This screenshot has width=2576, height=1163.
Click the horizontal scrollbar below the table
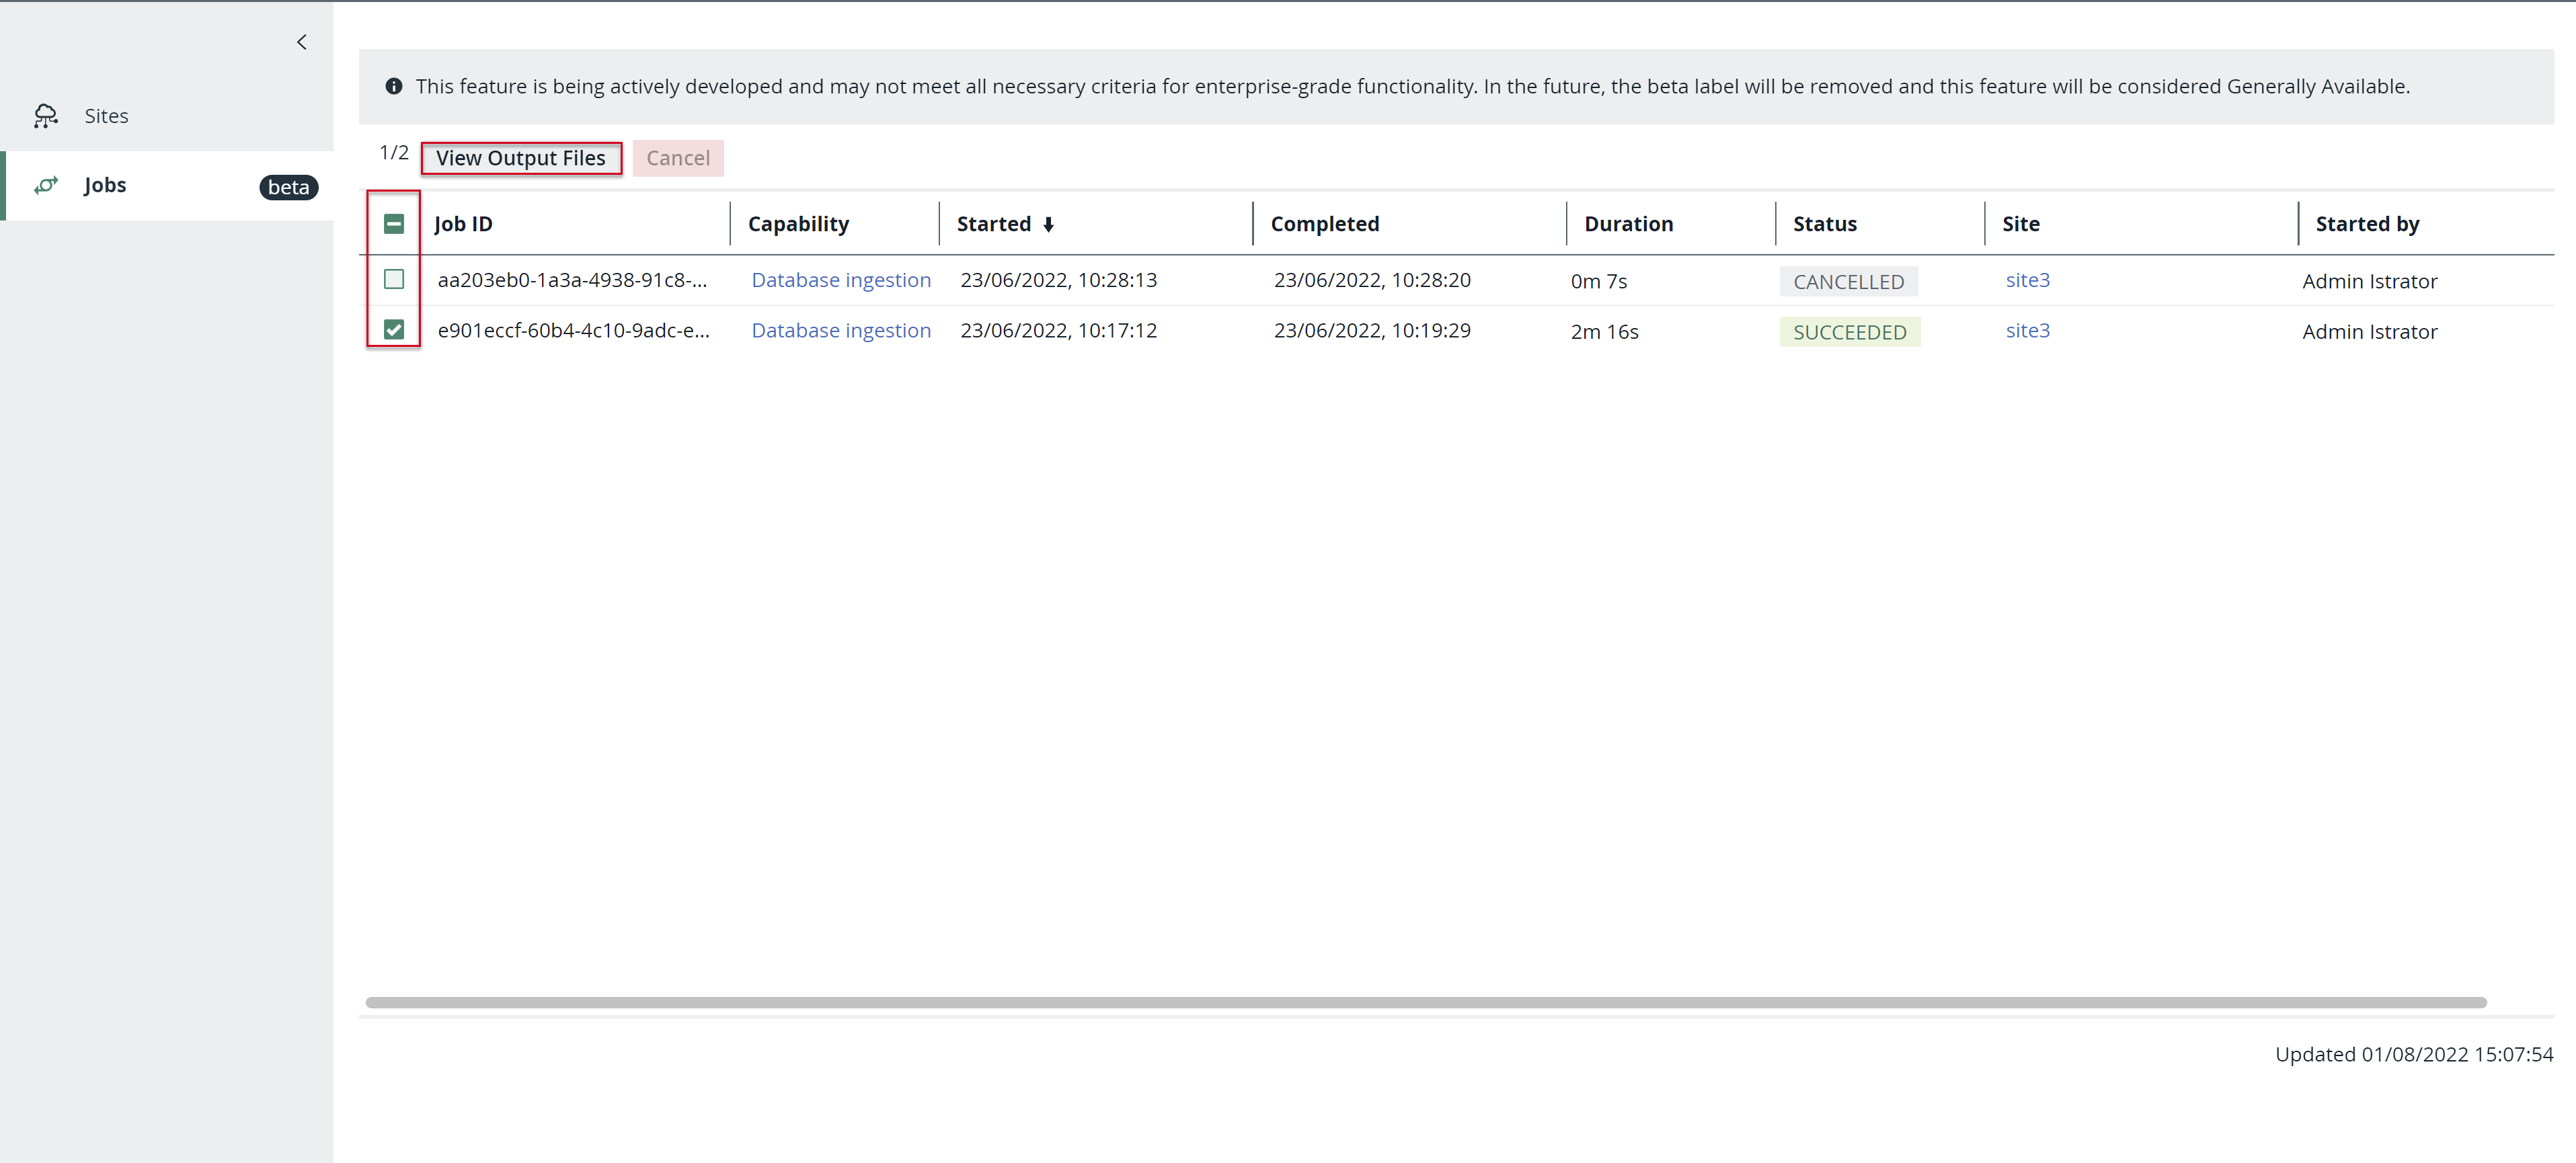point(1425,1002)
